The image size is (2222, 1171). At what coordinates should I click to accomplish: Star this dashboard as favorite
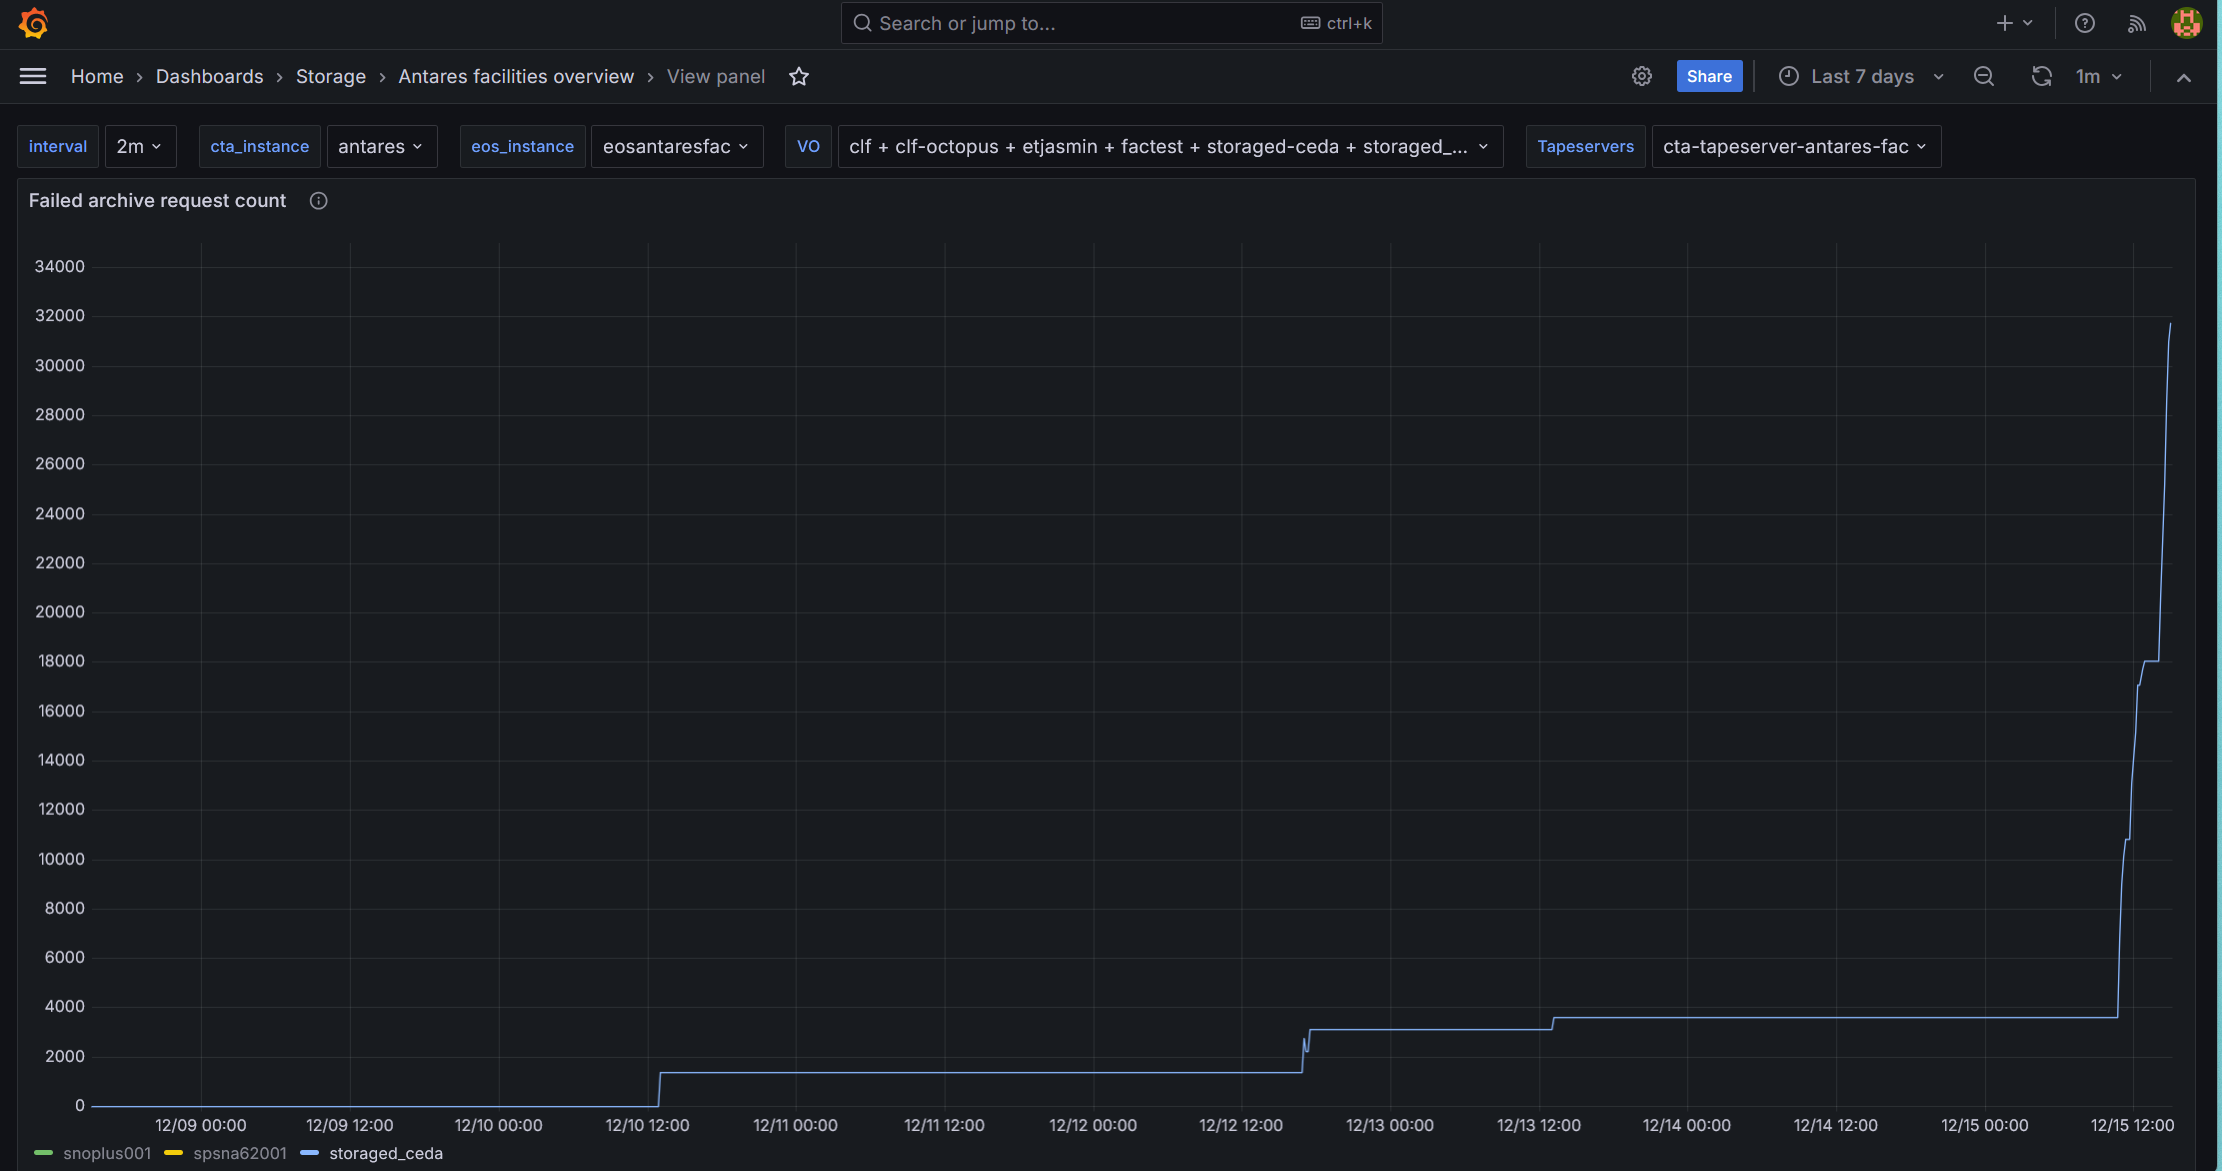point(798,77)
